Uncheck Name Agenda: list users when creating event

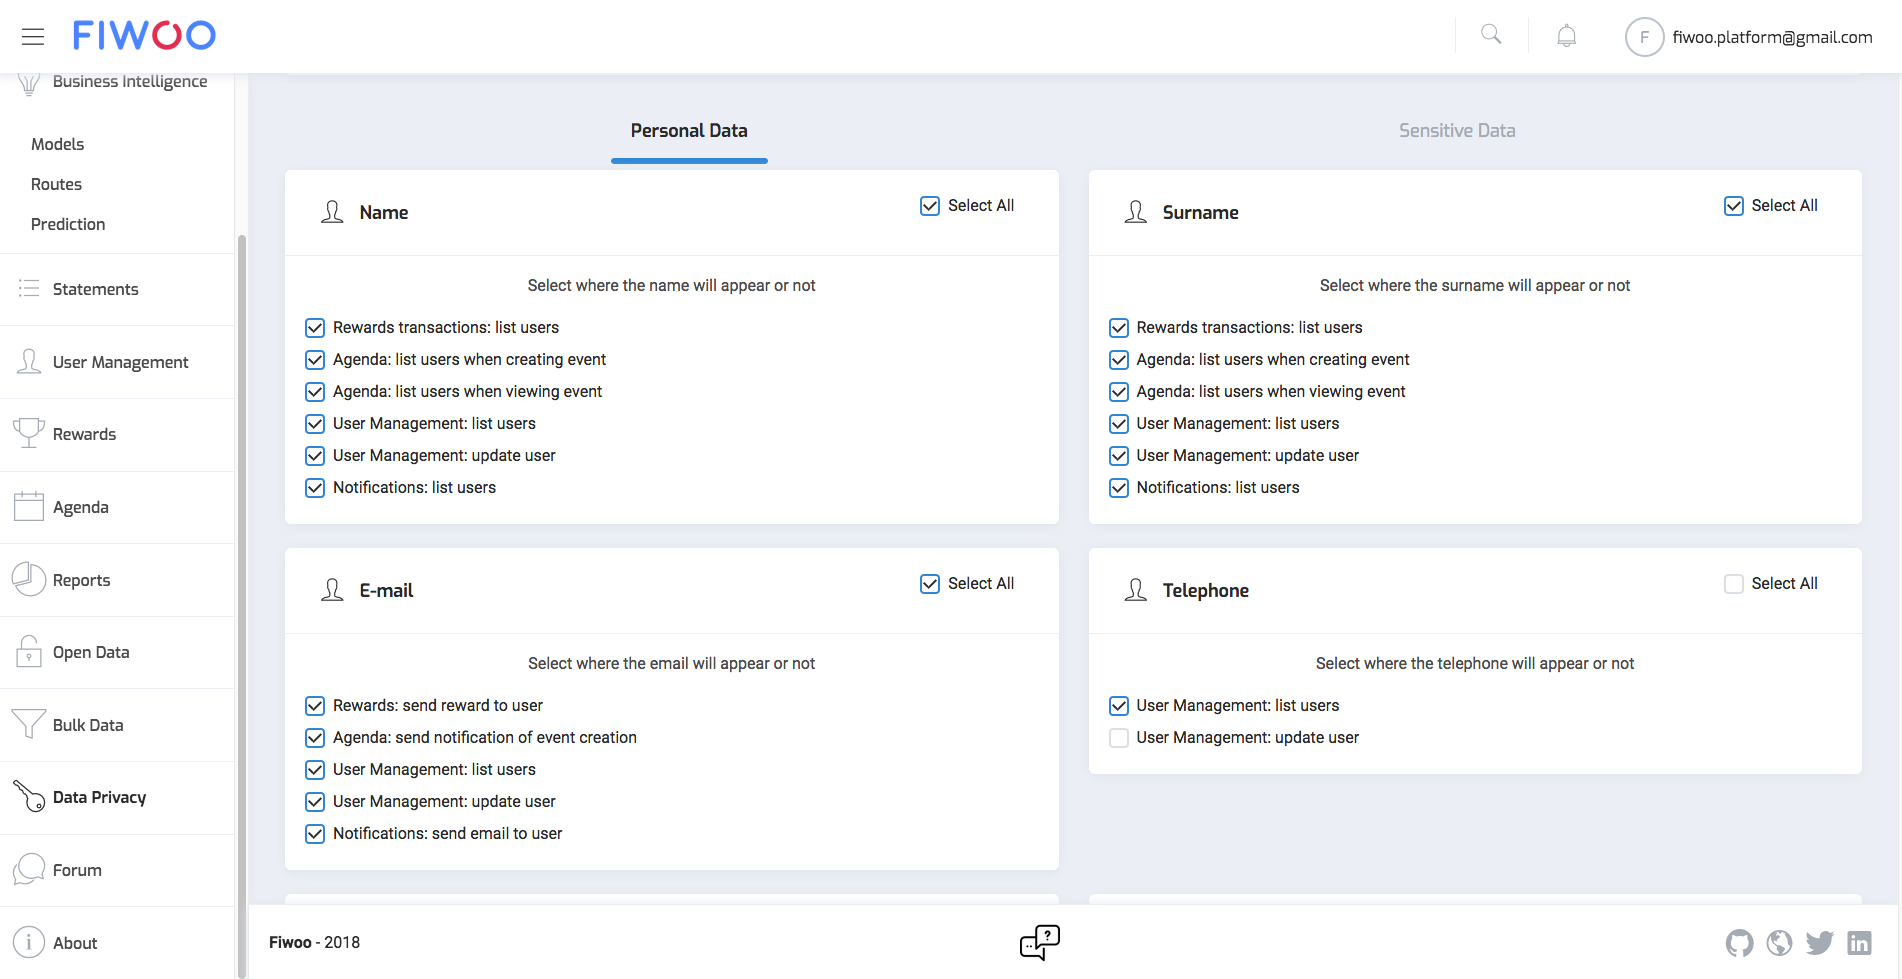(315, 360)
